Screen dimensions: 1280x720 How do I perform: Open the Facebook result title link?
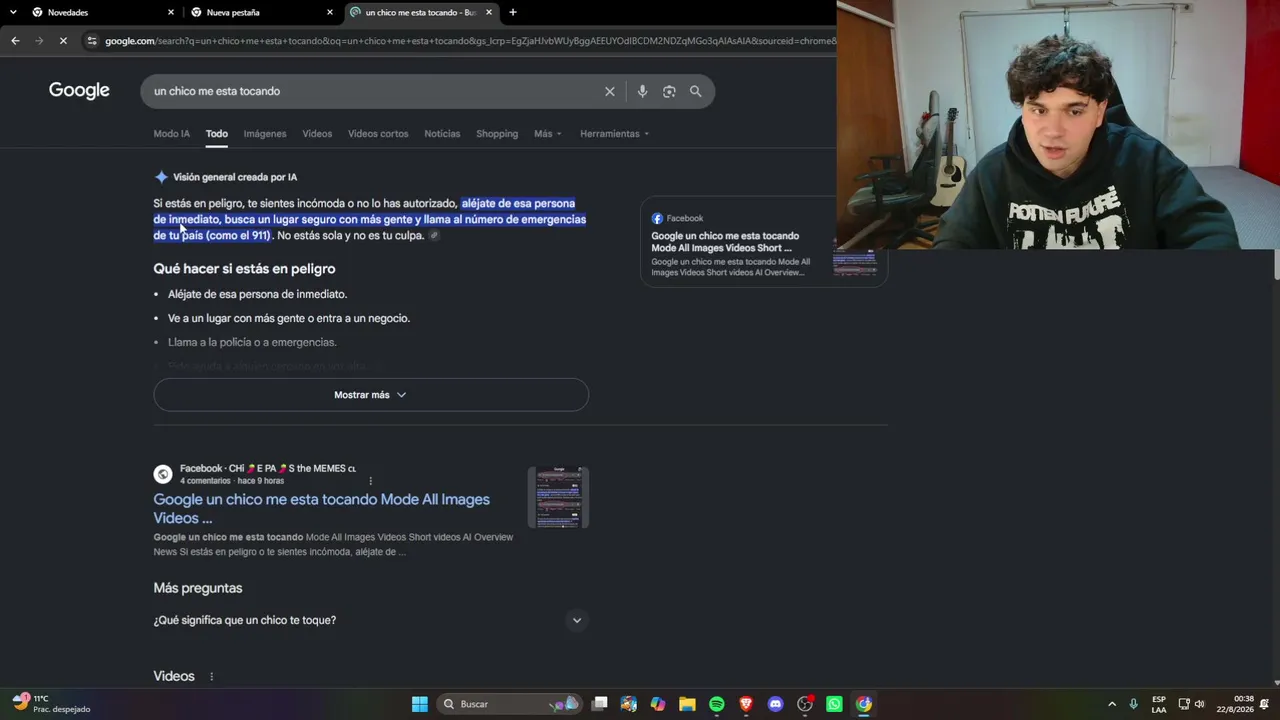(x=321, y=509)
